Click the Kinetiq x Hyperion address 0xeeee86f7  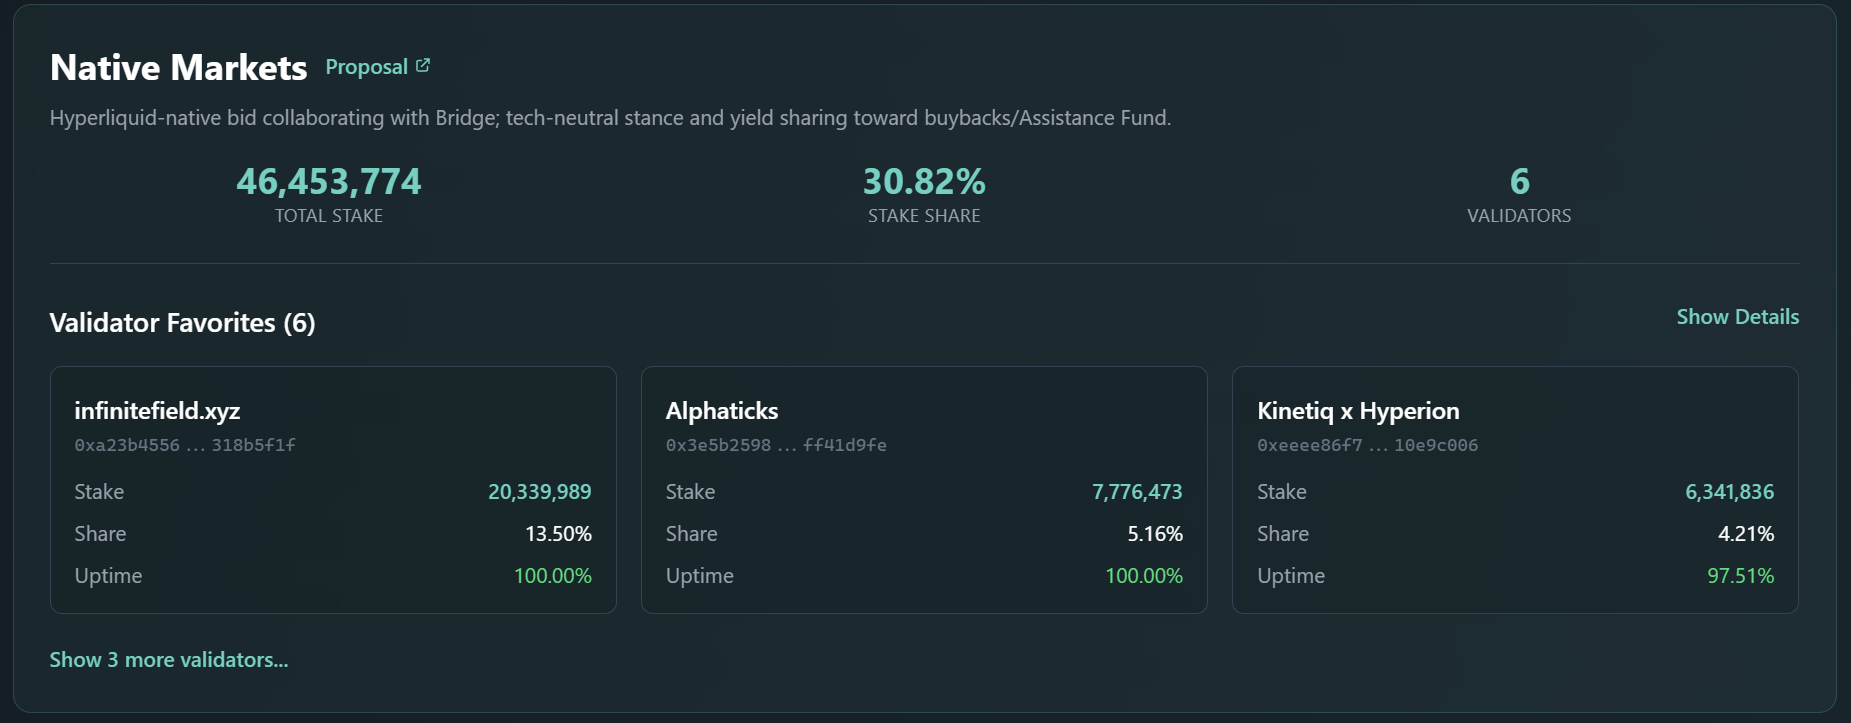(1369, 445)
